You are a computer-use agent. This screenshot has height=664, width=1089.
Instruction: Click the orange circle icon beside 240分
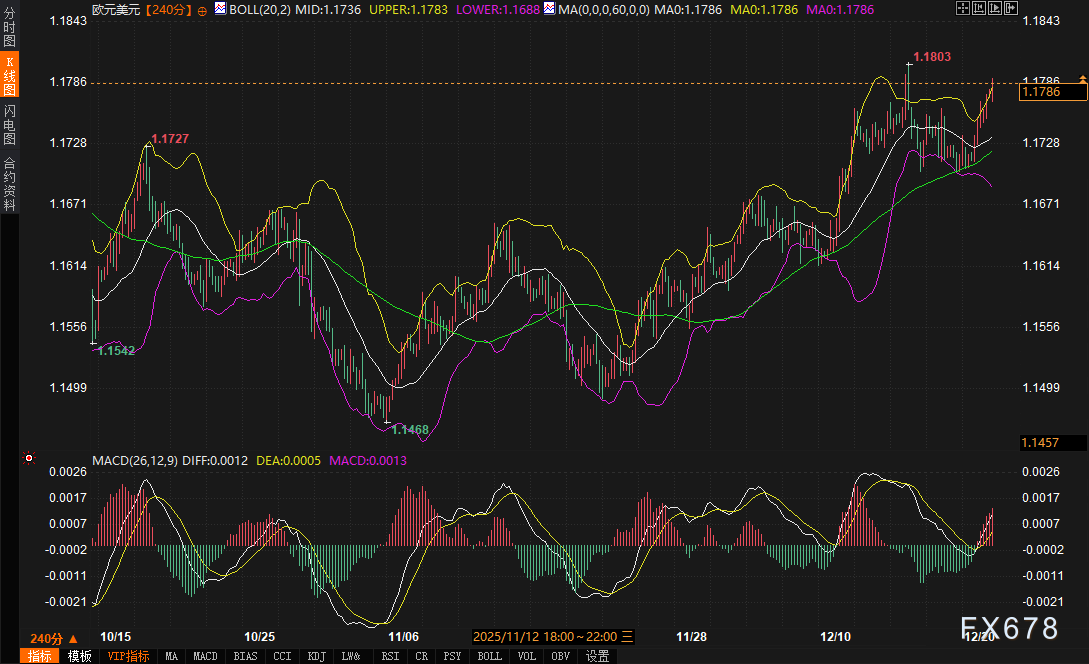point(203,9)
